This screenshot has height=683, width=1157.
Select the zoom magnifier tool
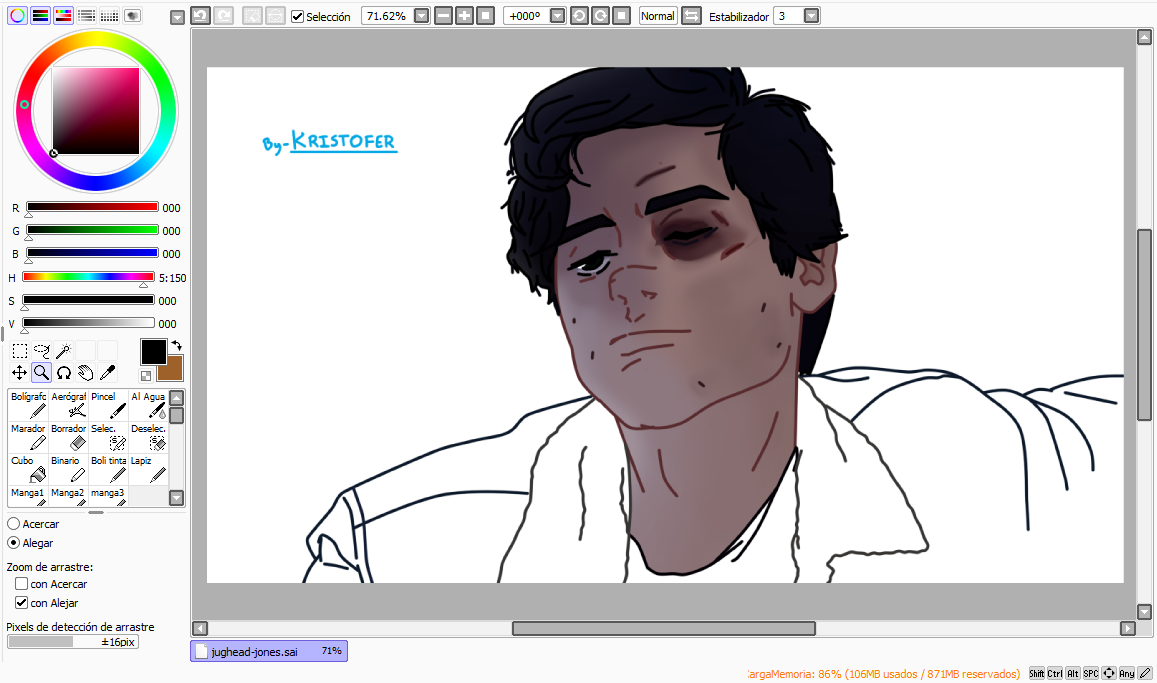(41, 372)
